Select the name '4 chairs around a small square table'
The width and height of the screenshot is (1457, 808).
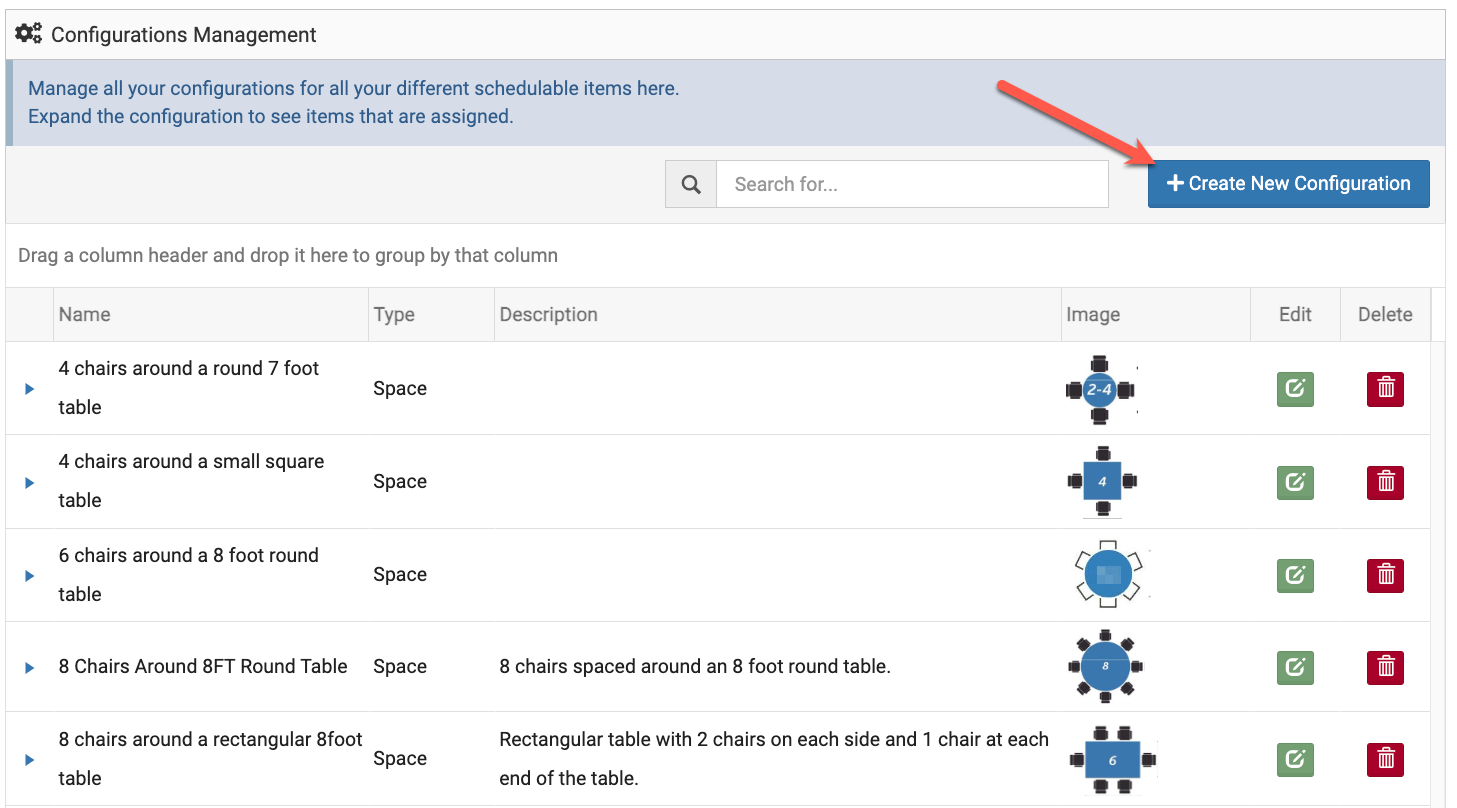point(191,481)
